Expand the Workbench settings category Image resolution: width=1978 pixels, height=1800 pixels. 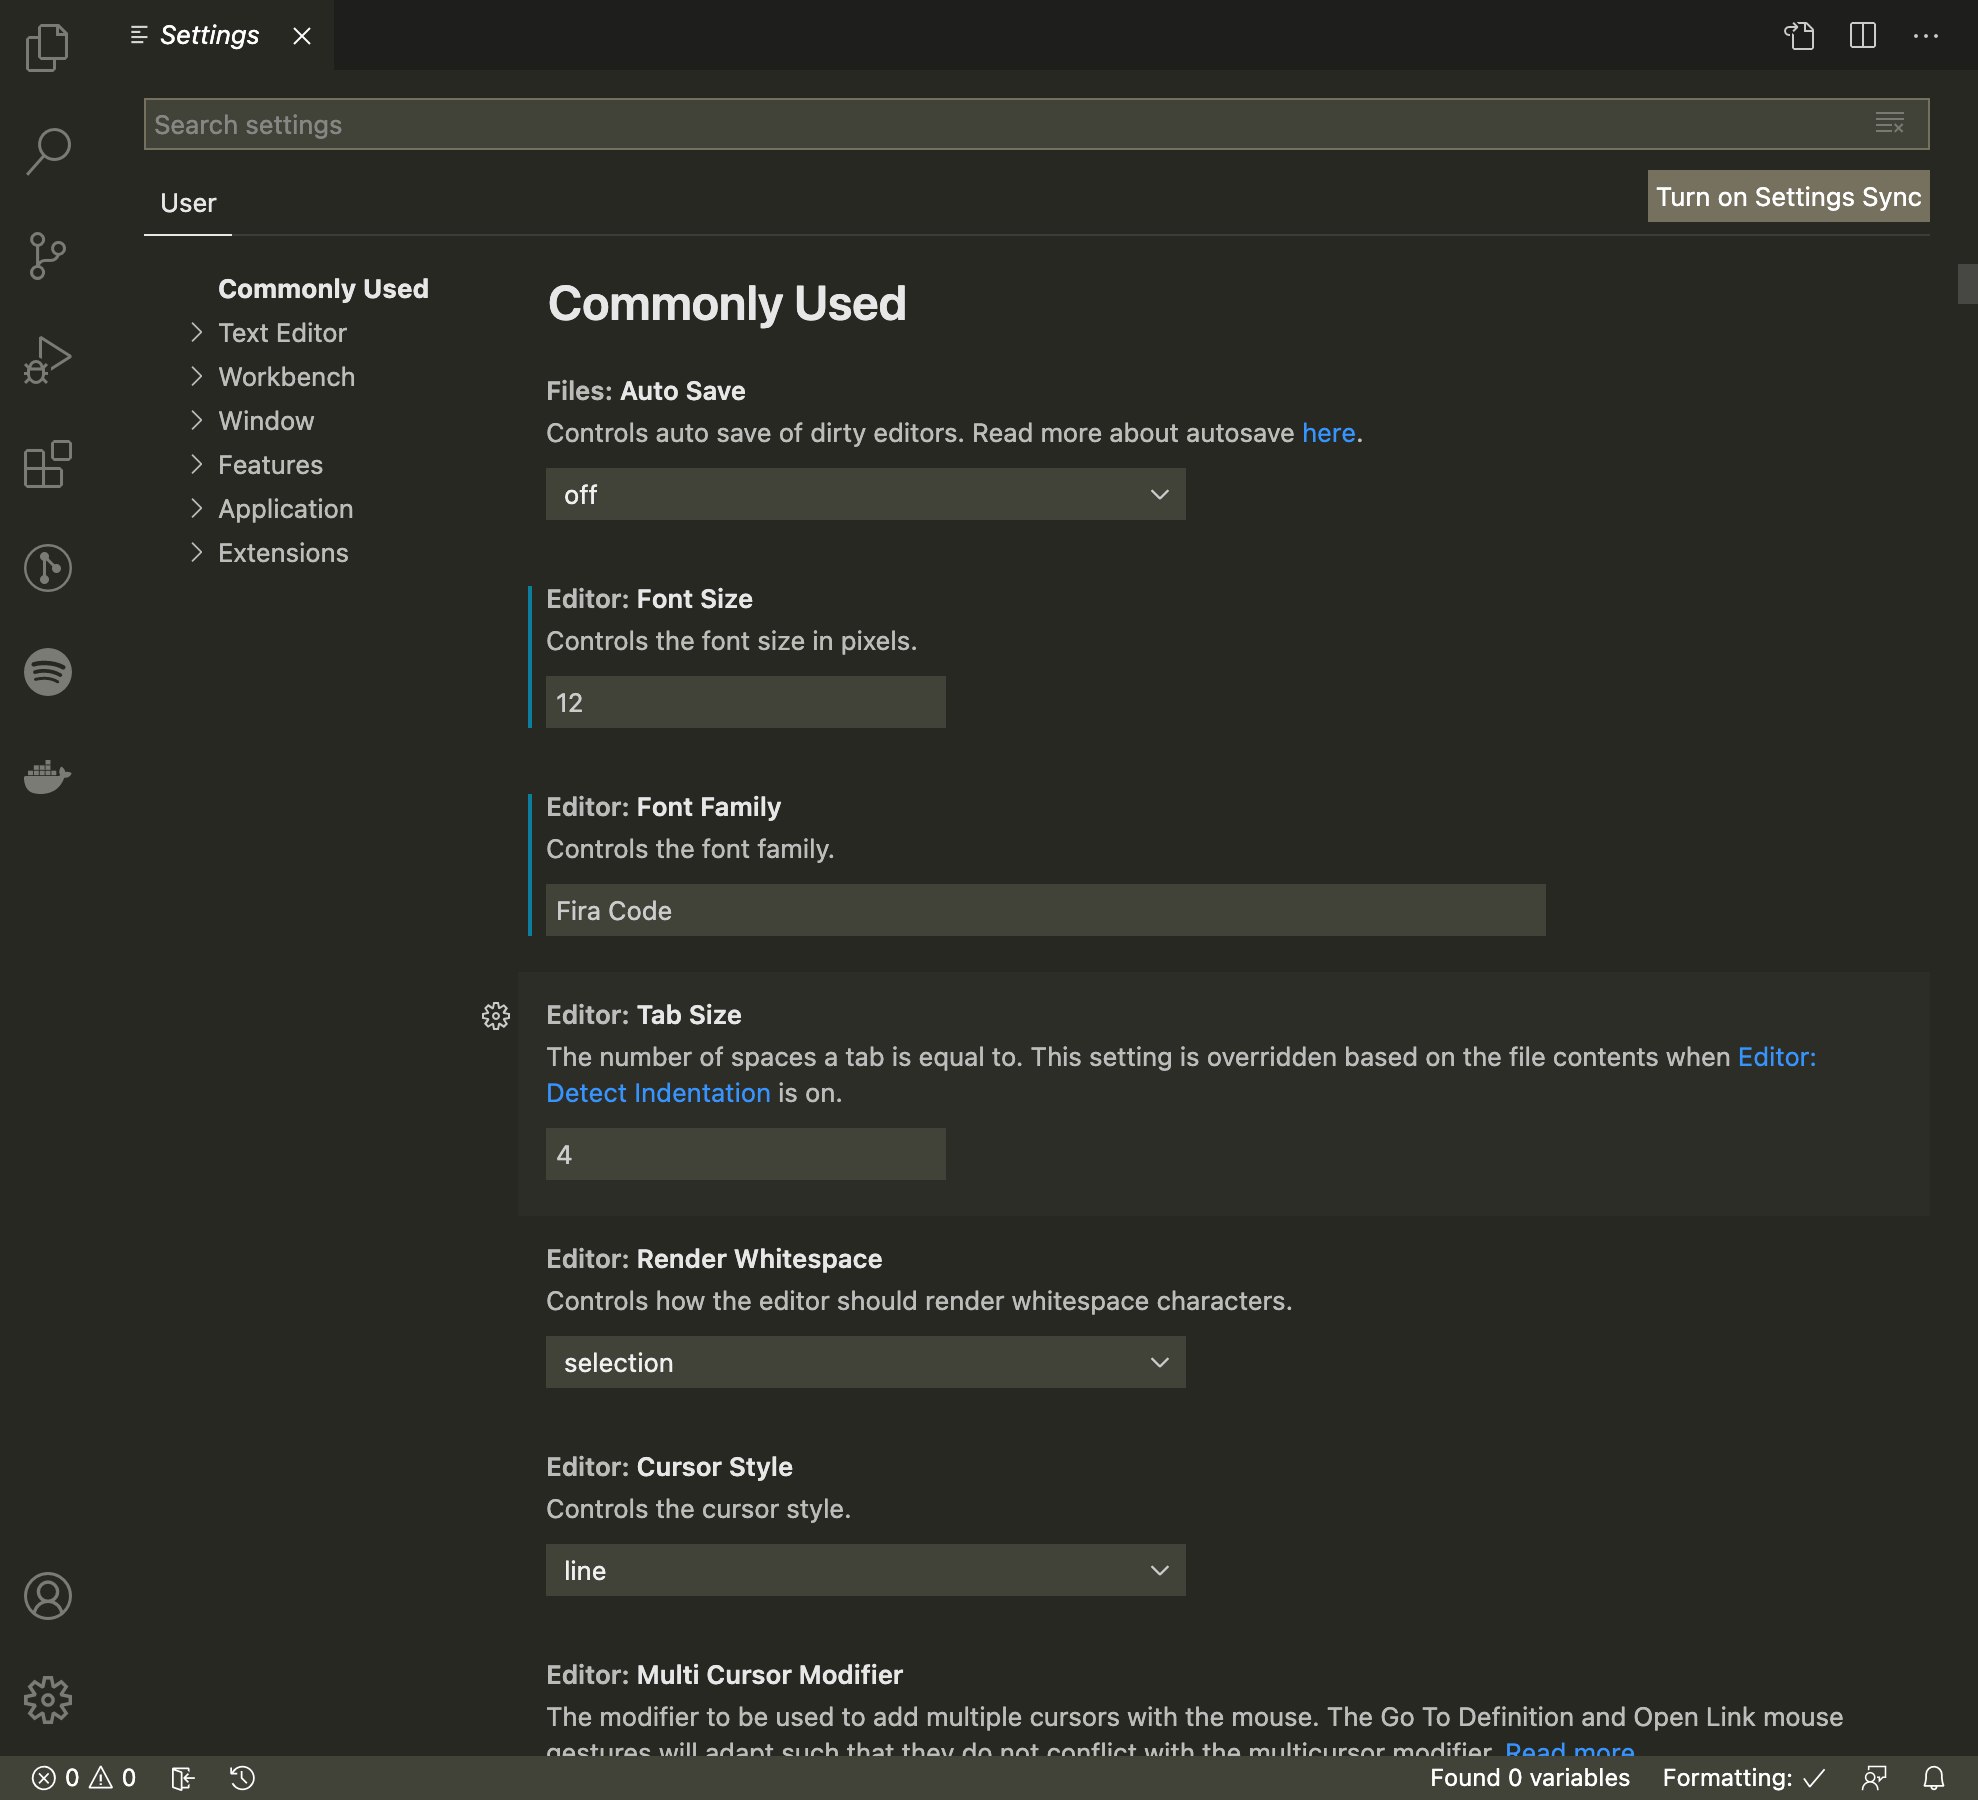click(x=286, y=377)
